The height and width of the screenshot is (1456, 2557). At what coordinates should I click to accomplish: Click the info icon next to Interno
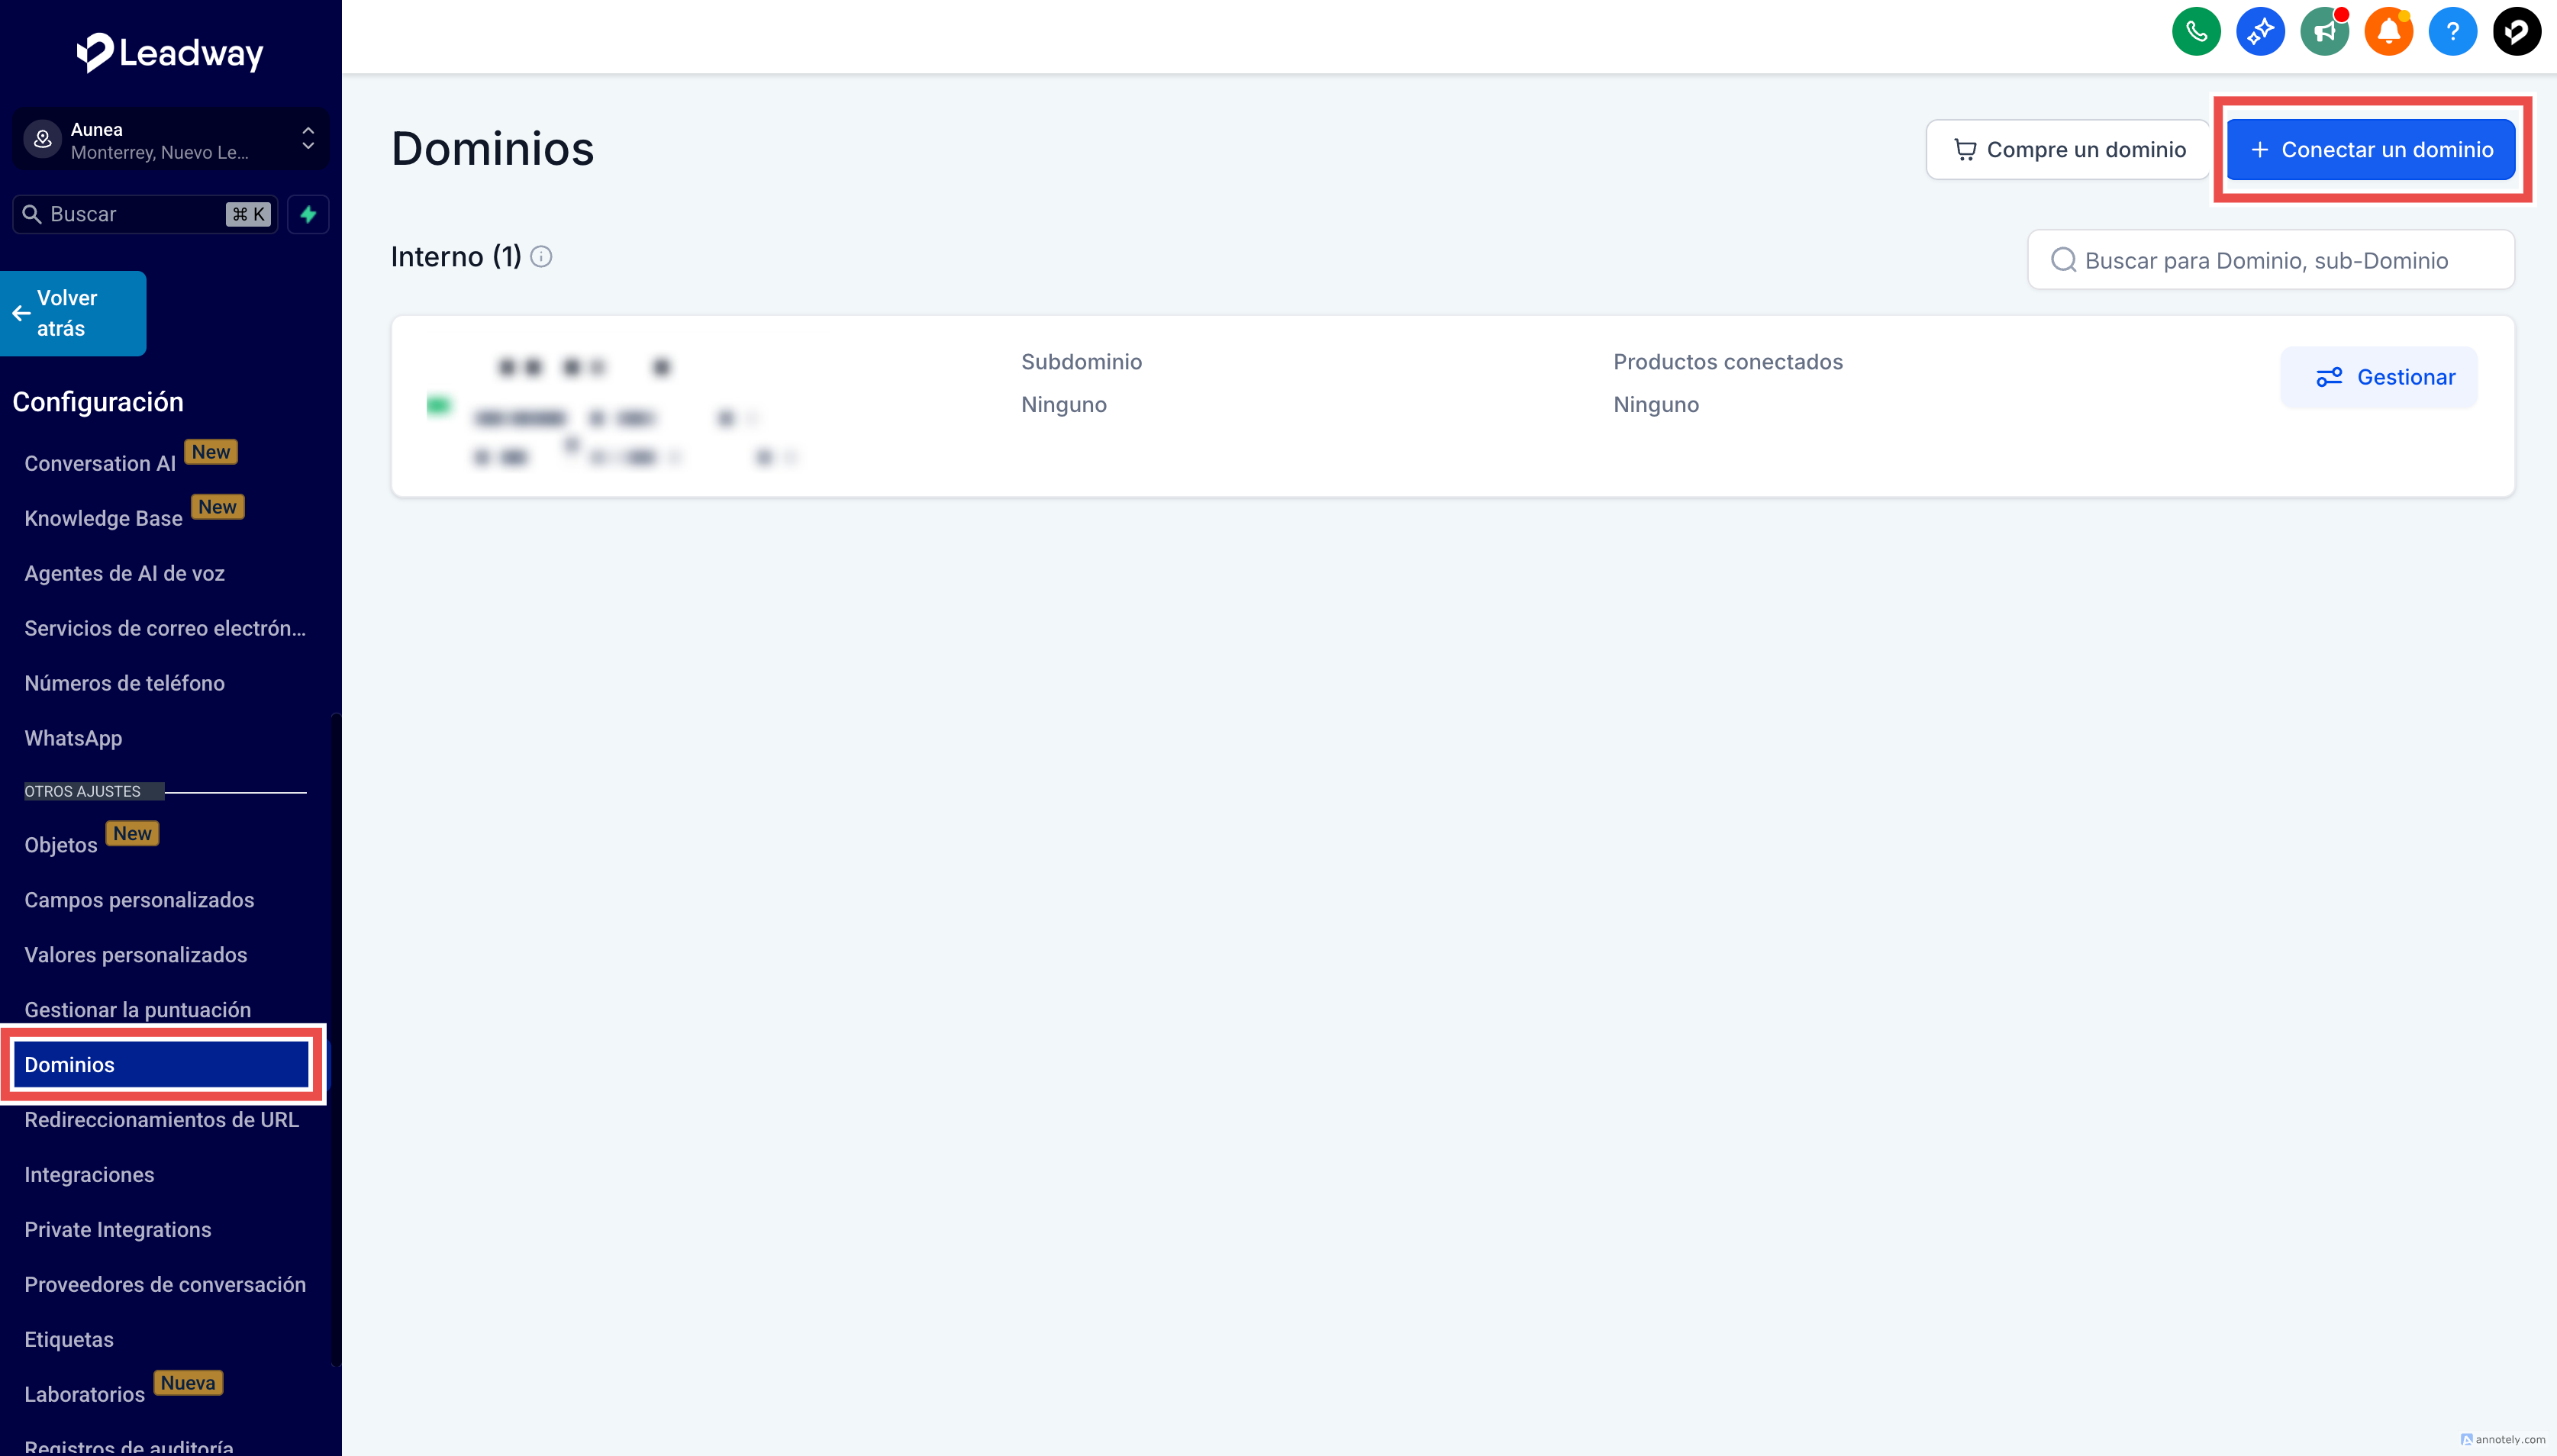pyautogui.click(x=541, y=257)
